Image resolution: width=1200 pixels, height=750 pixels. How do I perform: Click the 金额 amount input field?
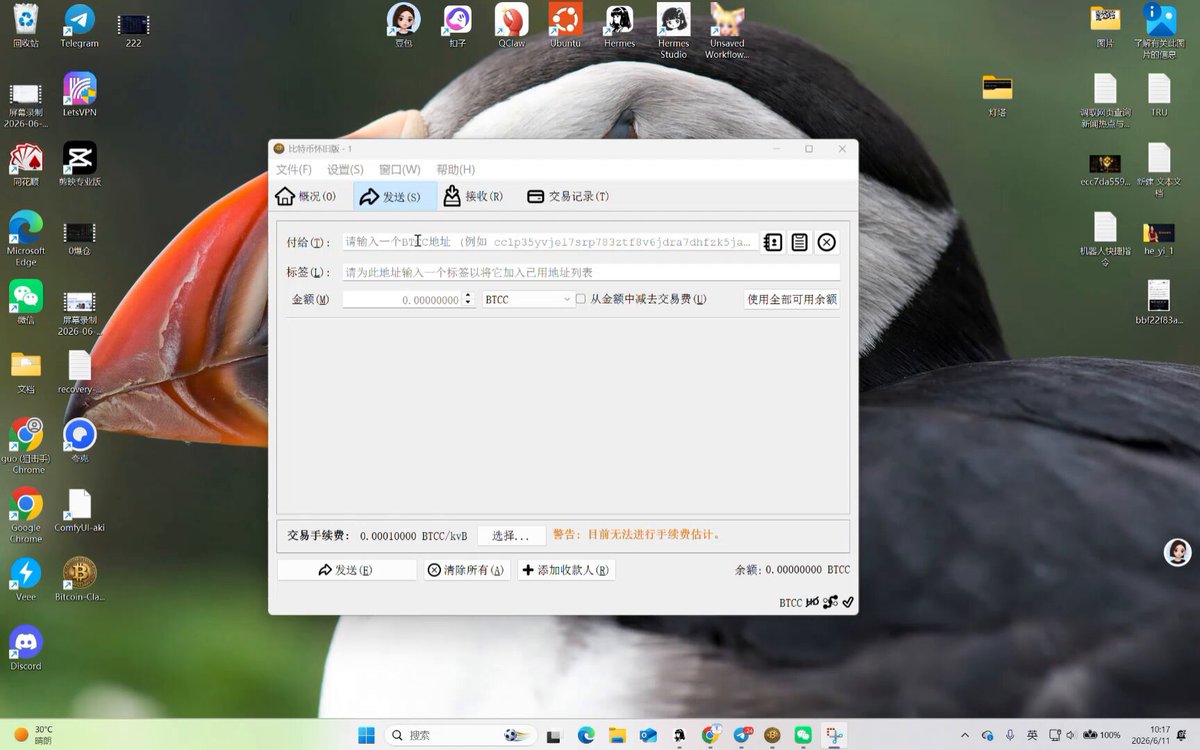[x=402, y=299]
